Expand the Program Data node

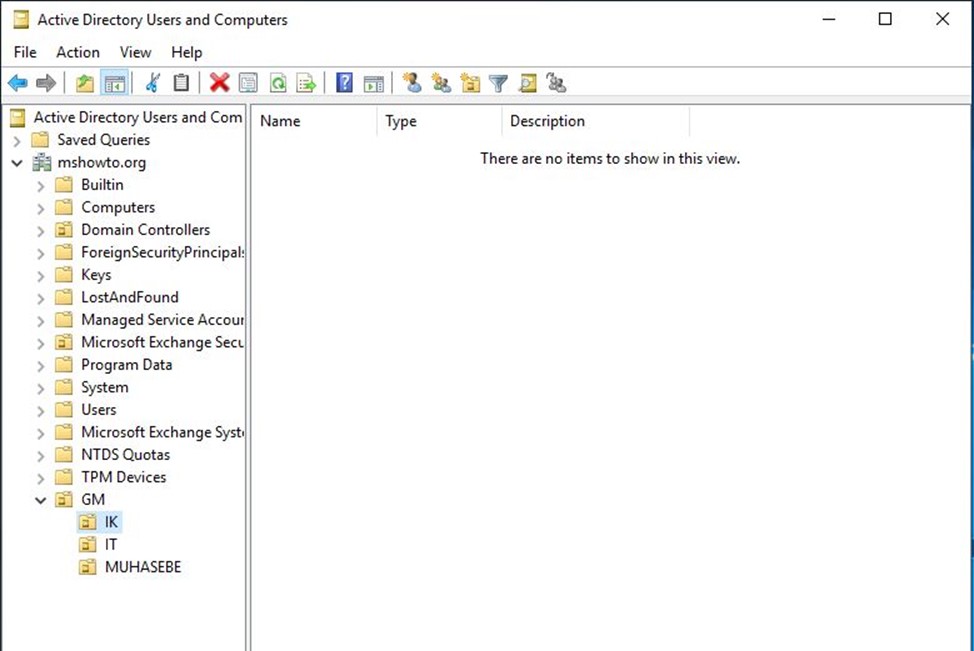pyautogui.click(x=41, y=365)
